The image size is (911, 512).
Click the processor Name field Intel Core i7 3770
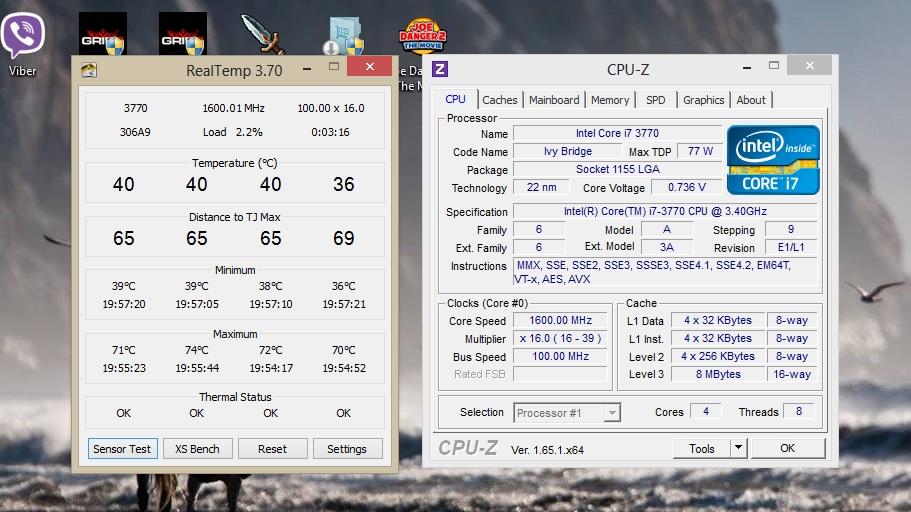coord(617,133)
